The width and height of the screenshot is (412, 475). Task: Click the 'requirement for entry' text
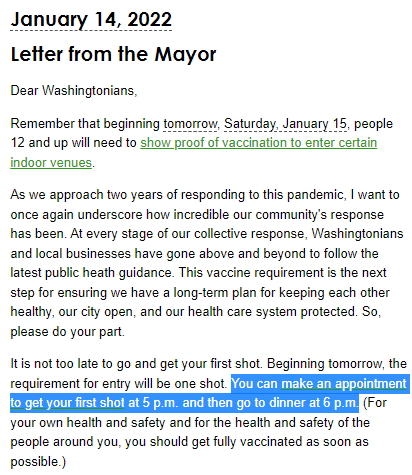click(x=69, y=384)
